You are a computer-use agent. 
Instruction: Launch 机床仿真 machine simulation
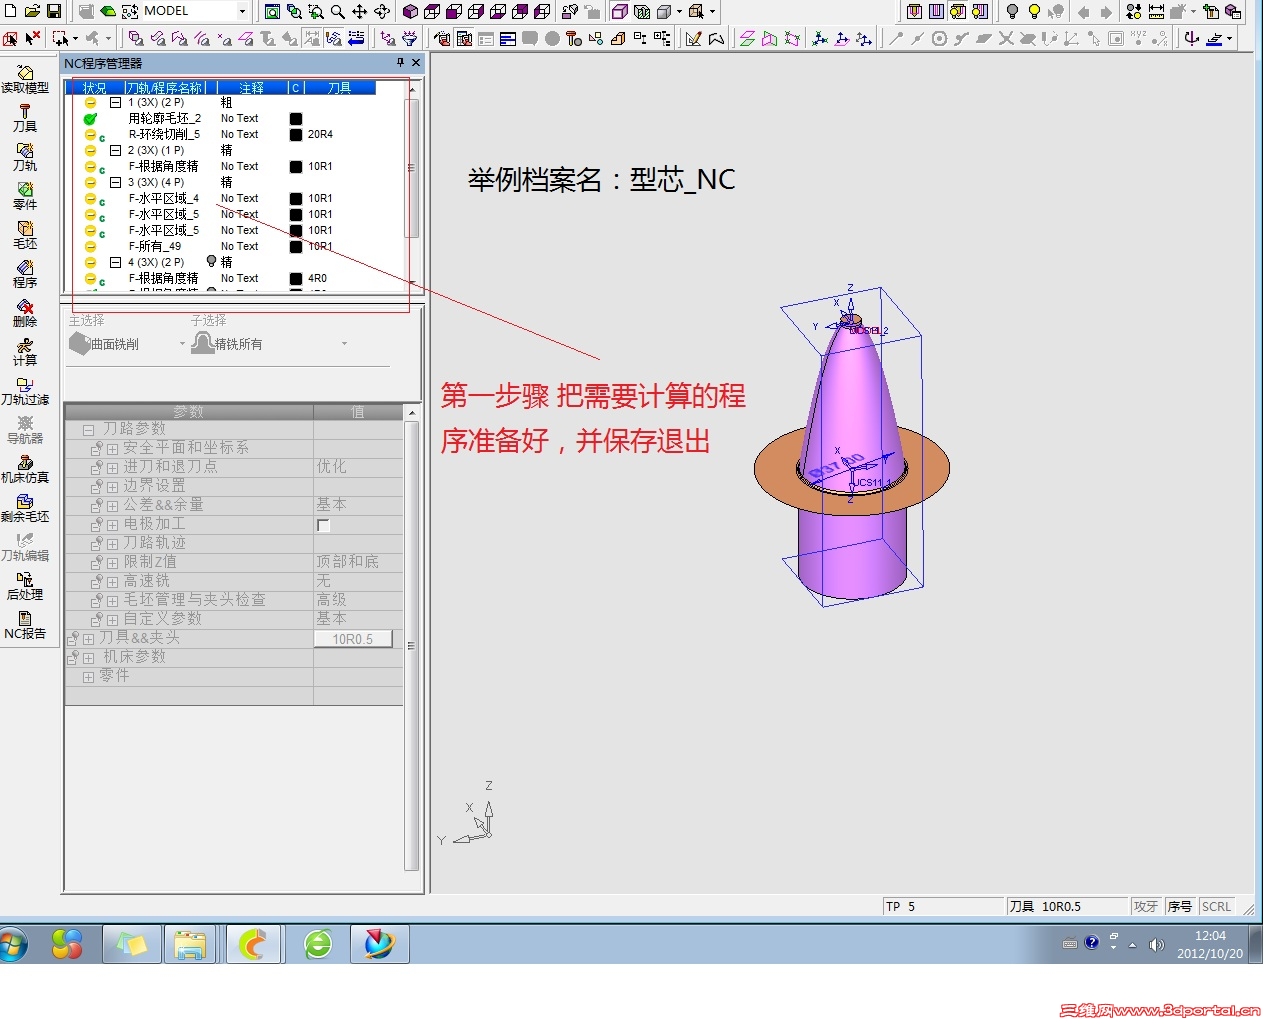[25, 469]
